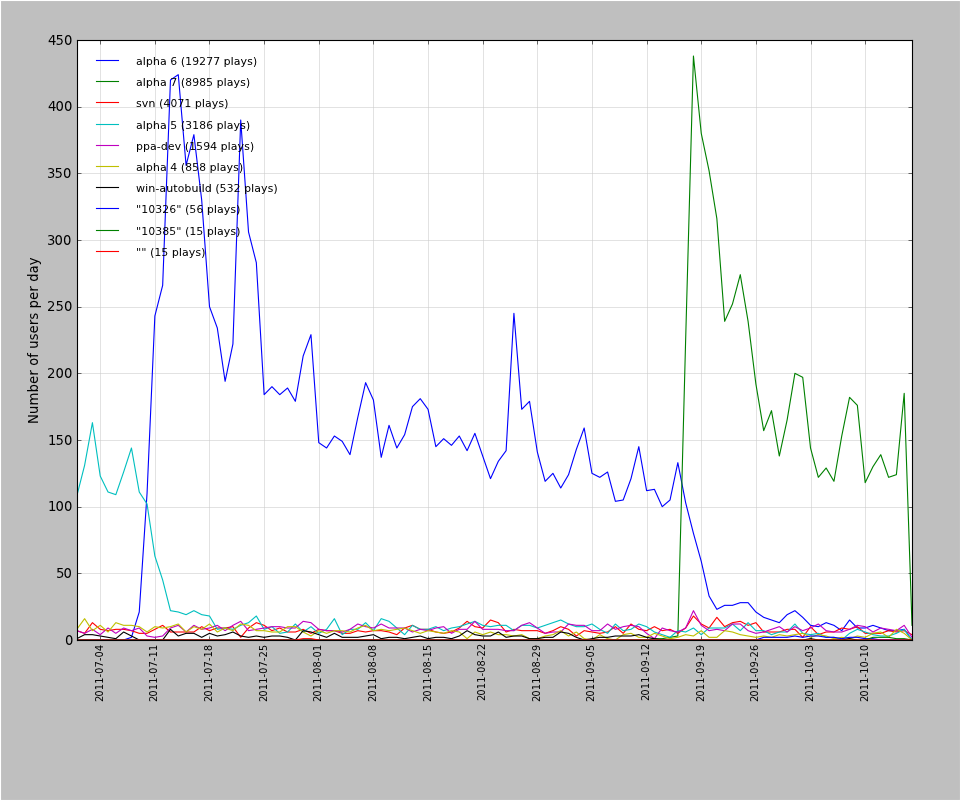
Task: Click the x-axis date 2011-07-04
Action: (99, 673)
